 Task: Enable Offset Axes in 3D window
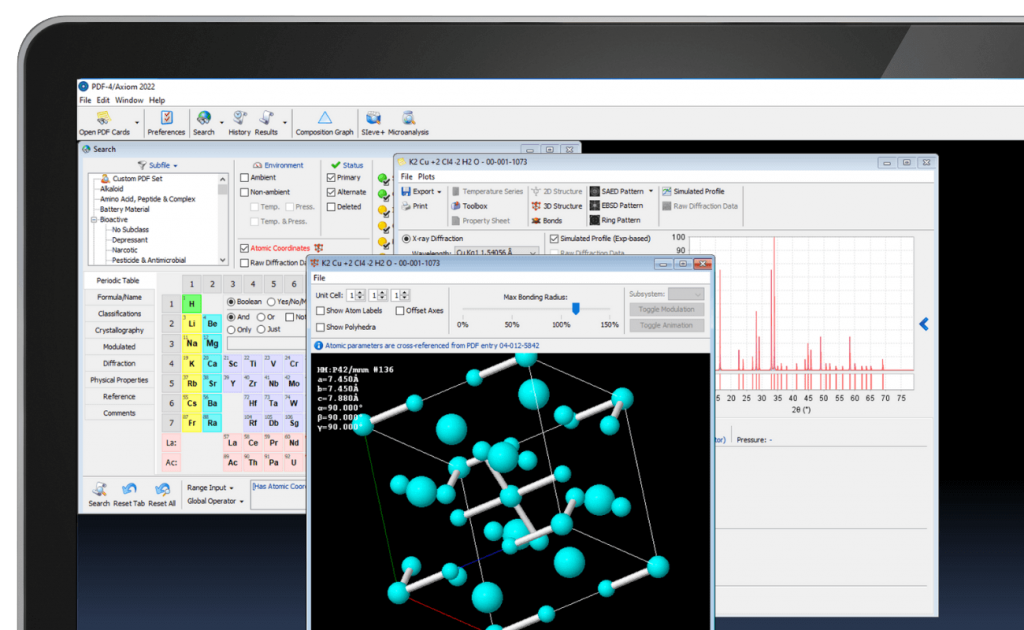pyautogui.click(x=400, y=311)
